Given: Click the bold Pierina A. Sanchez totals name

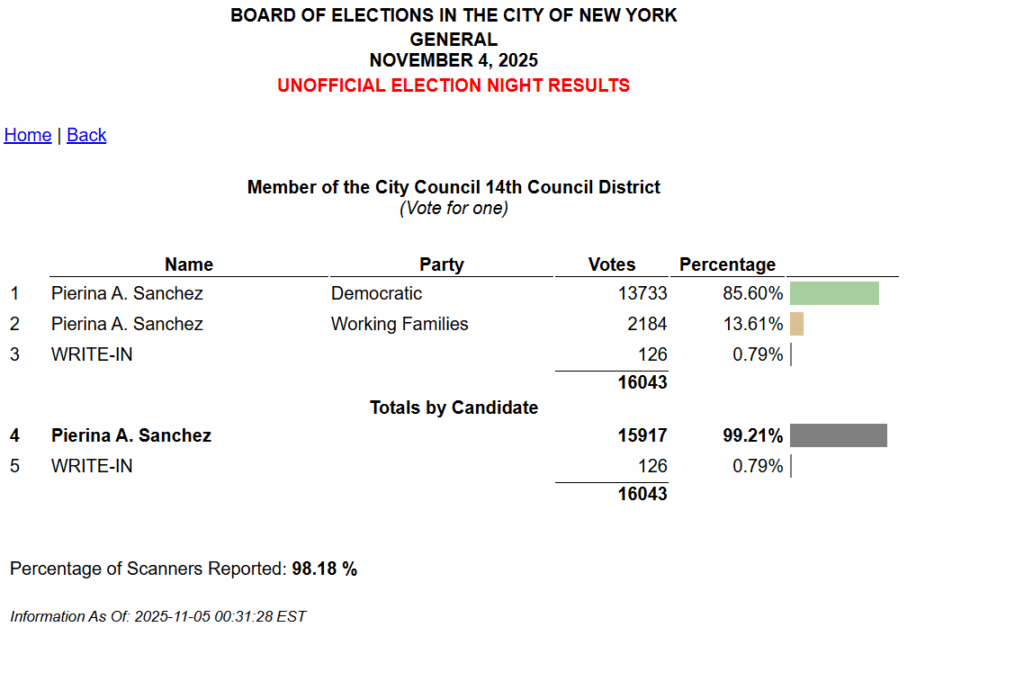Looking at the screenshot, I should [131, 435].
